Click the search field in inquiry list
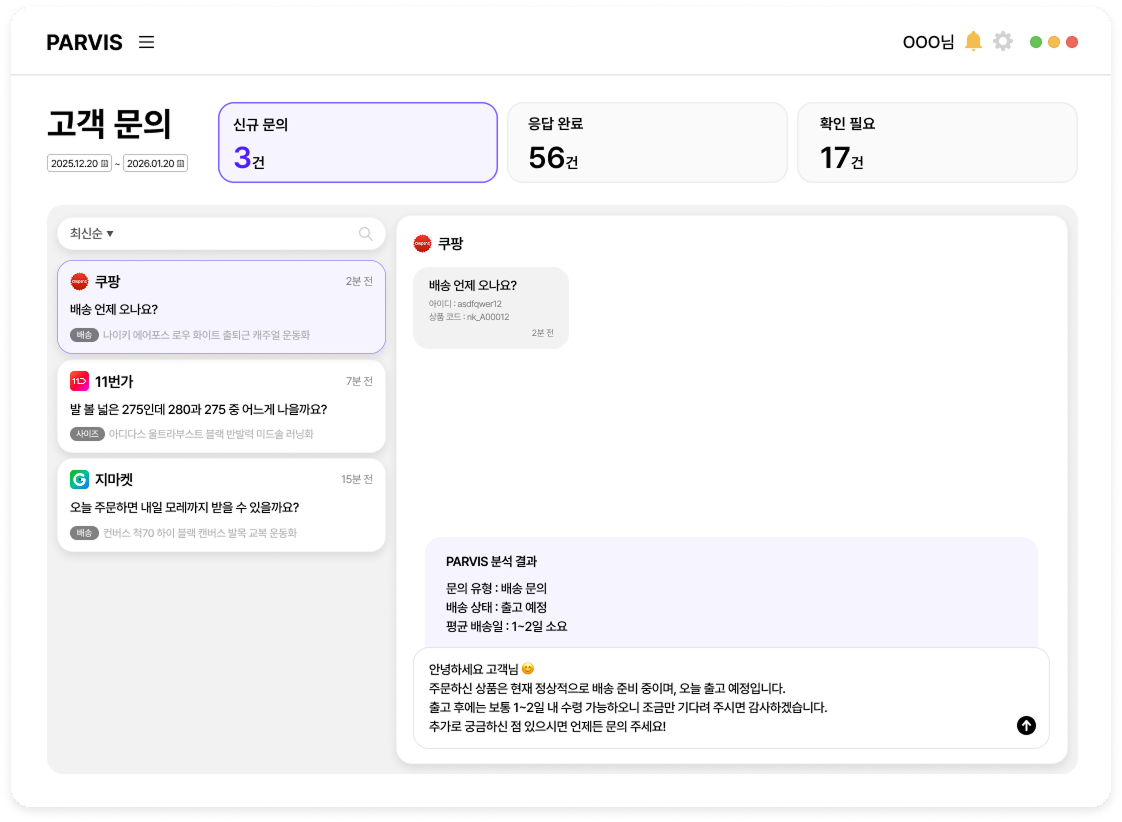 [222, 234]
